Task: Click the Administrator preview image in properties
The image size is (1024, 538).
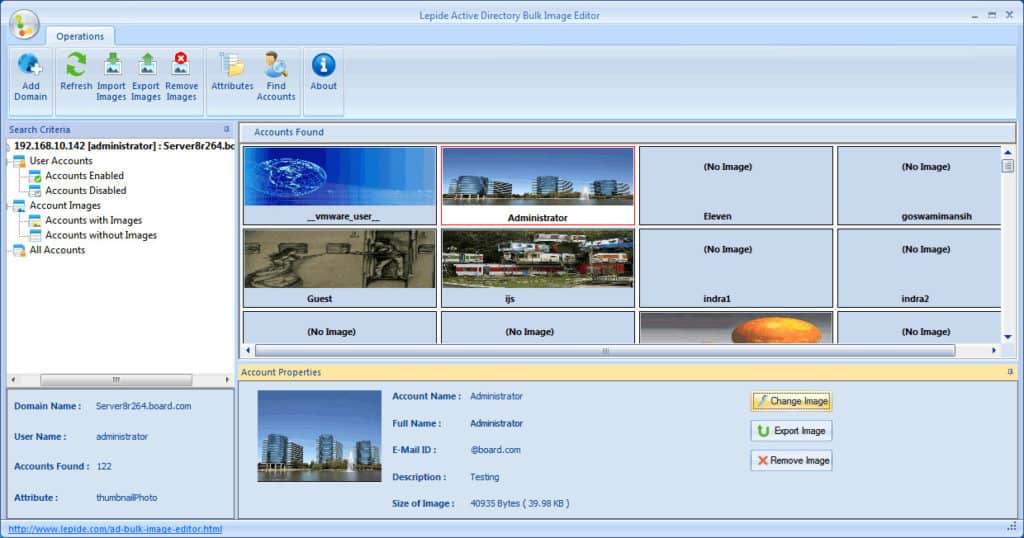Action: (x=319, y=436)
